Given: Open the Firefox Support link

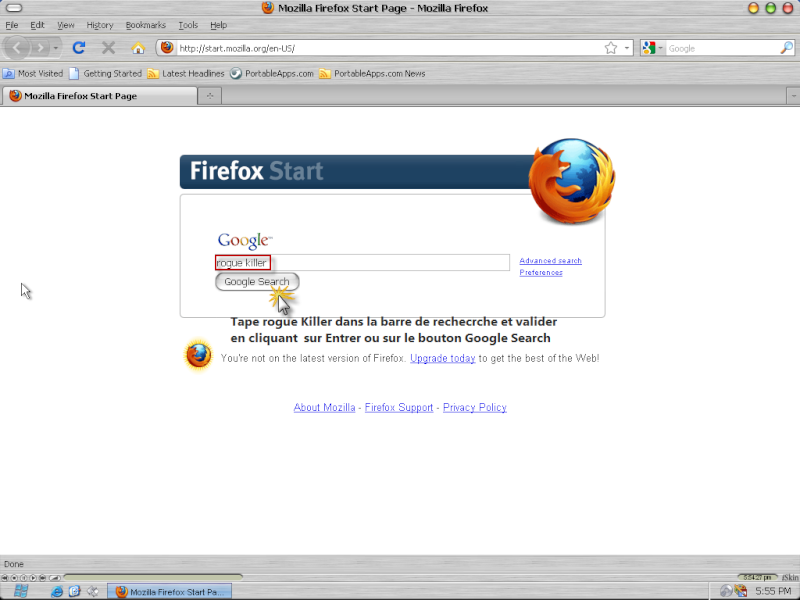Looking at the screenshot, I should (398, 407).
